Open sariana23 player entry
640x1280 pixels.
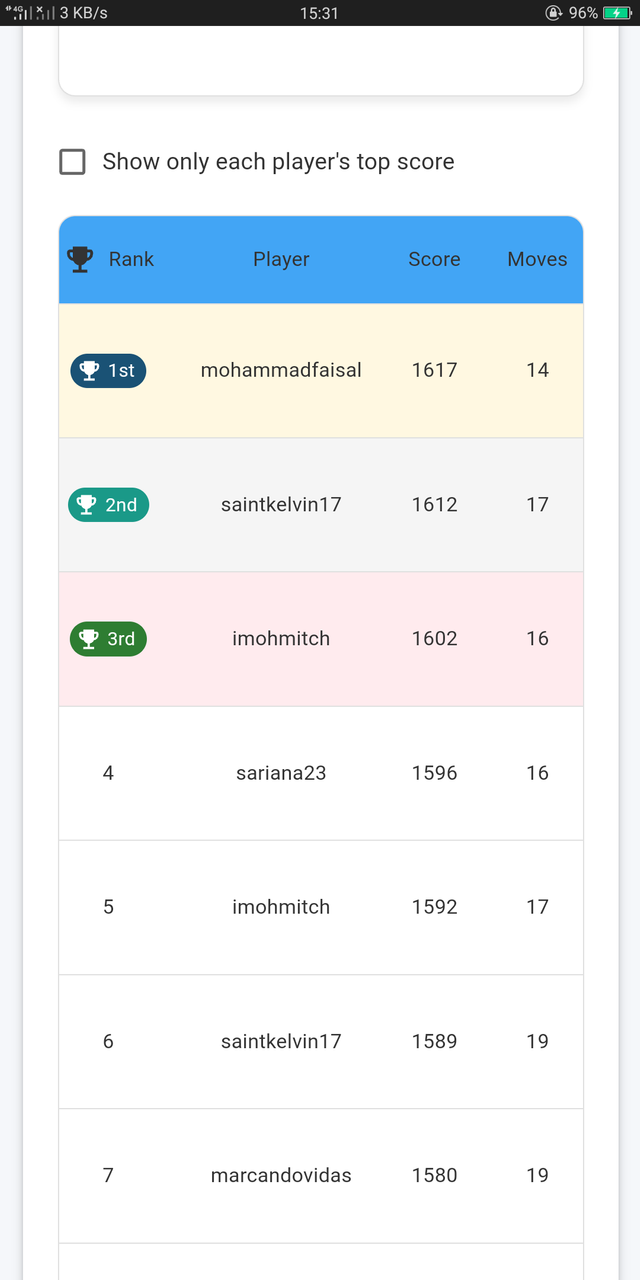(281, 773)
